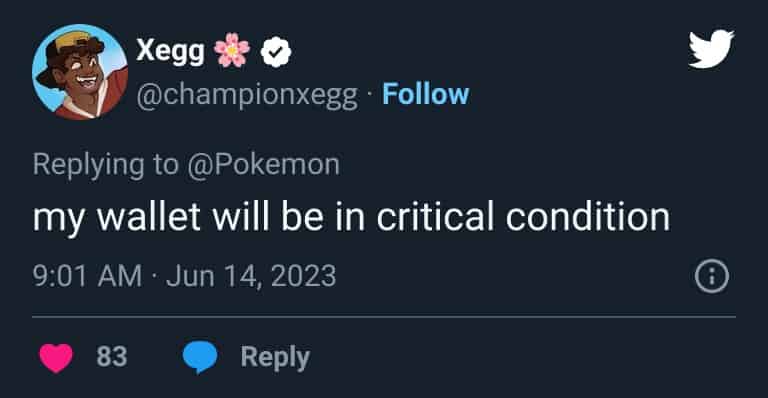Click the Twitter bird logo
The height and width of the screenshot is (398, 768).
pyautogui.click(x=711, y=48)
